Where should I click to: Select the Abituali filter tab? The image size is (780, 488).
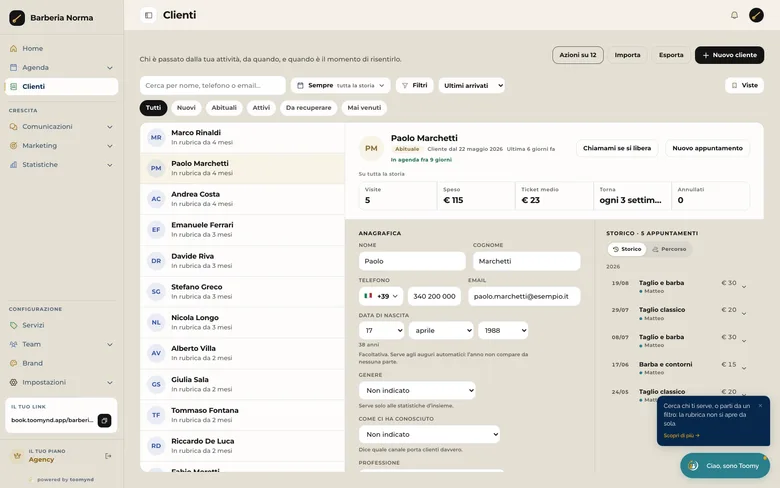224,108
